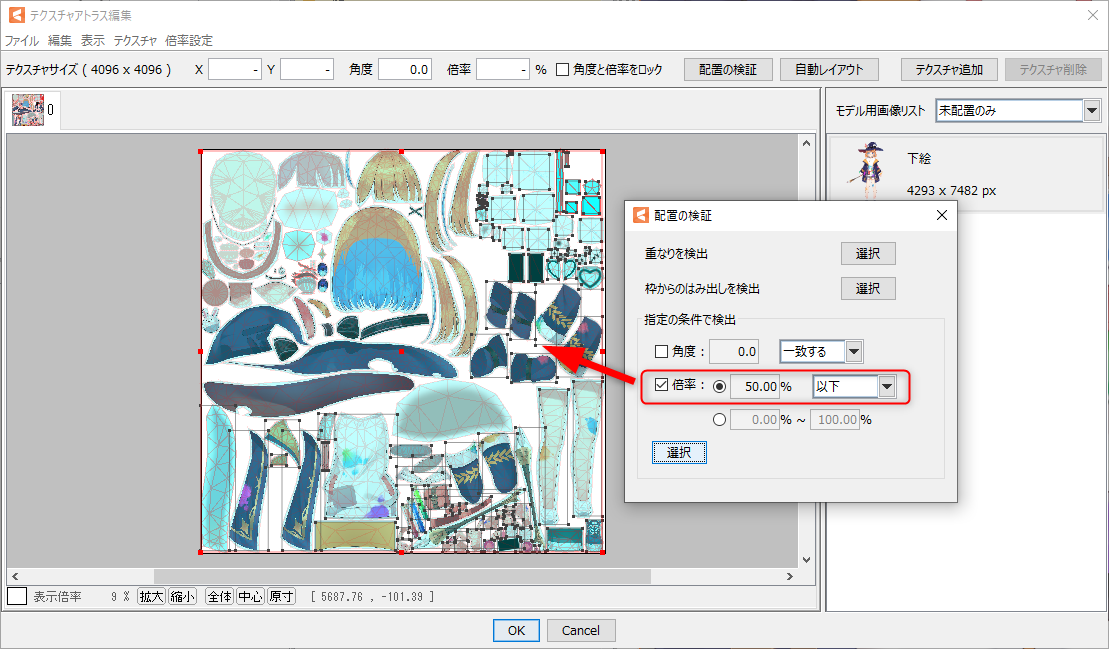Viewport: 1109px width, 649px height.
Task: Click the toolbar 角度 input field
Action: (405, 69)
